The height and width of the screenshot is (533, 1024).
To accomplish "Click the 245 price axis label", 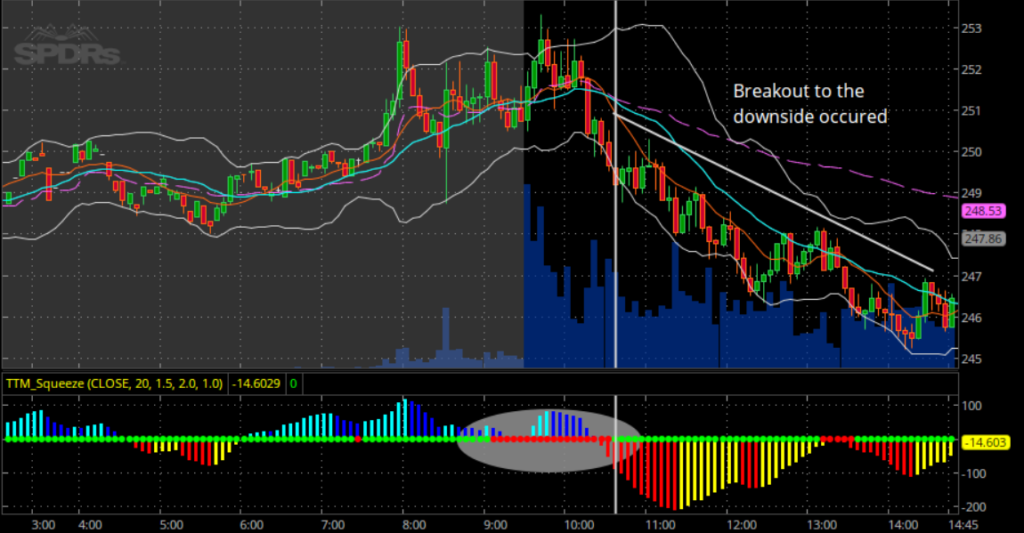I will 971,359.
